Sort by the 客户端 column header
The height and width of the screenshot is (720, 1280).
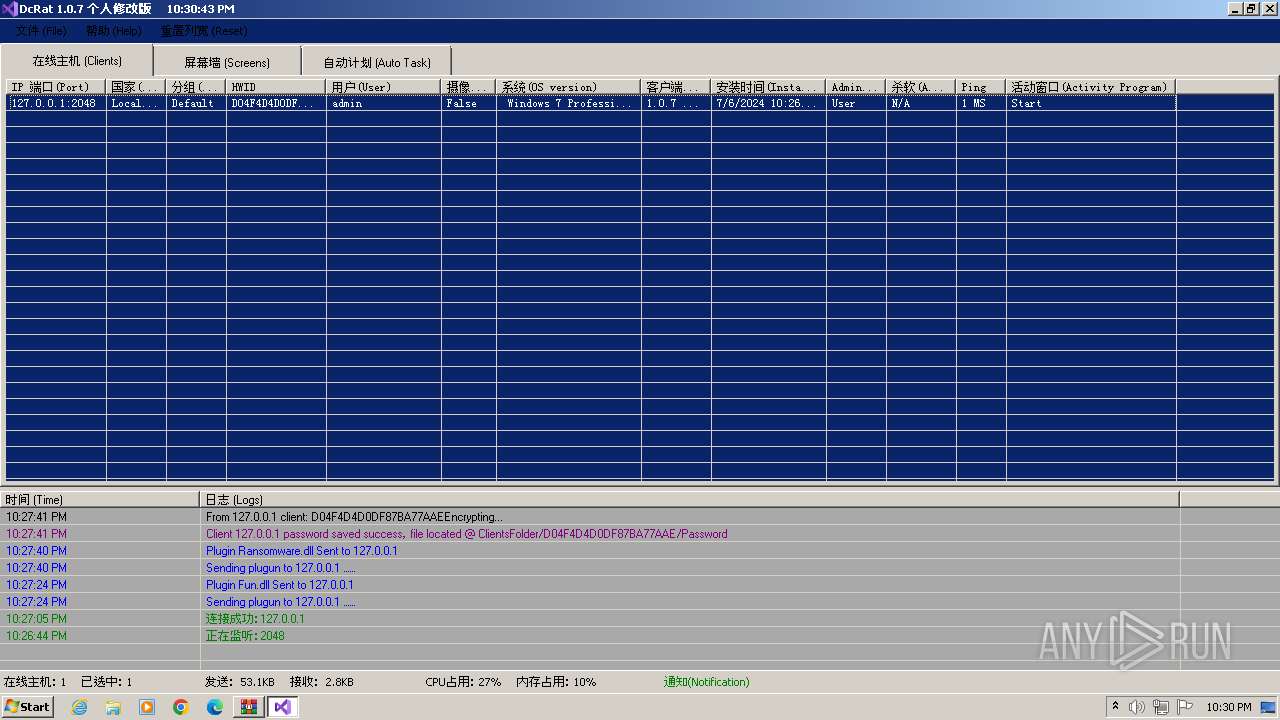pos(676,87)
